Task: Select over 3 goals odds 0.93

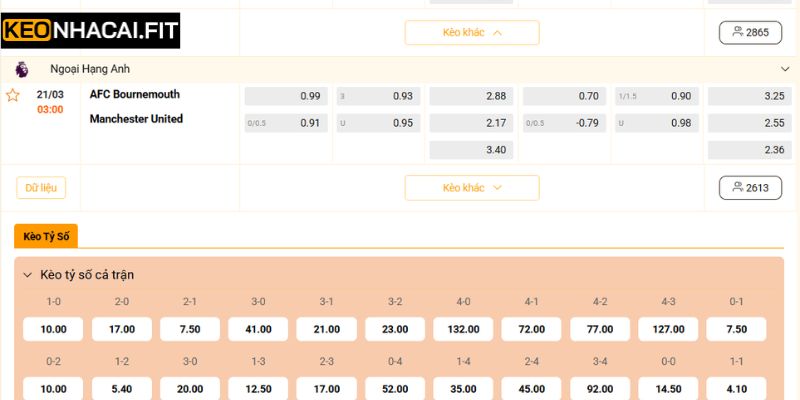Action: coord(379,96)
